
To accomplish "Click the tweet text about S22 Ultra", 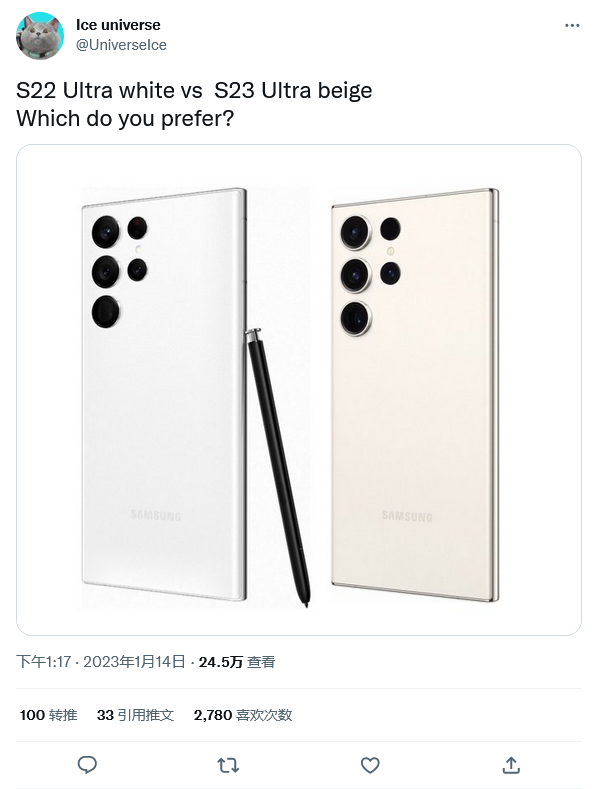I will point(194,104).
